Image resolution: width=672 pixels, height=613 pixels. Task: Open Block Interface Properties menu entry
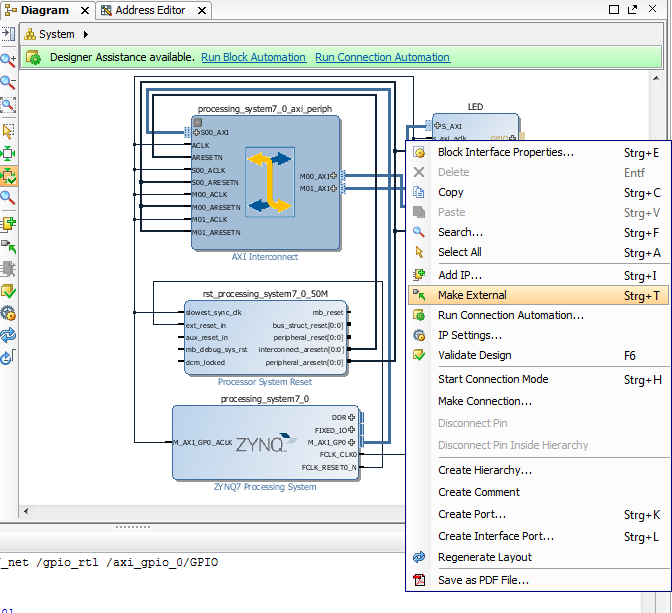coord(538,153)
